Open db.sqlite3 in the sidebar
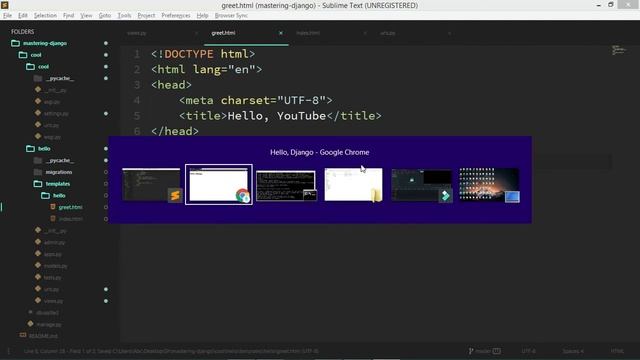The width and height of the screenshot is (640, 360). pyautogui.click(x=48, y=313)
